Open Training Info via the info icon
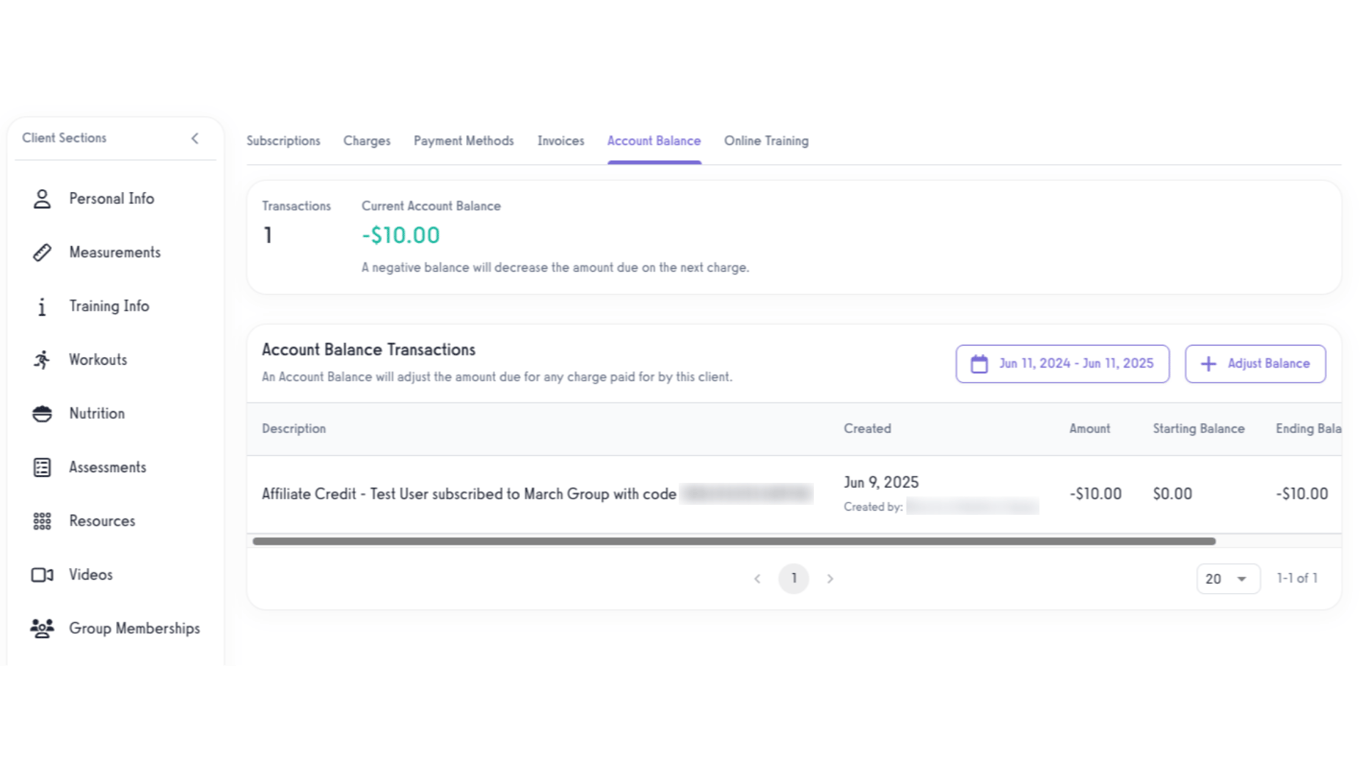 tap(42, 306)
